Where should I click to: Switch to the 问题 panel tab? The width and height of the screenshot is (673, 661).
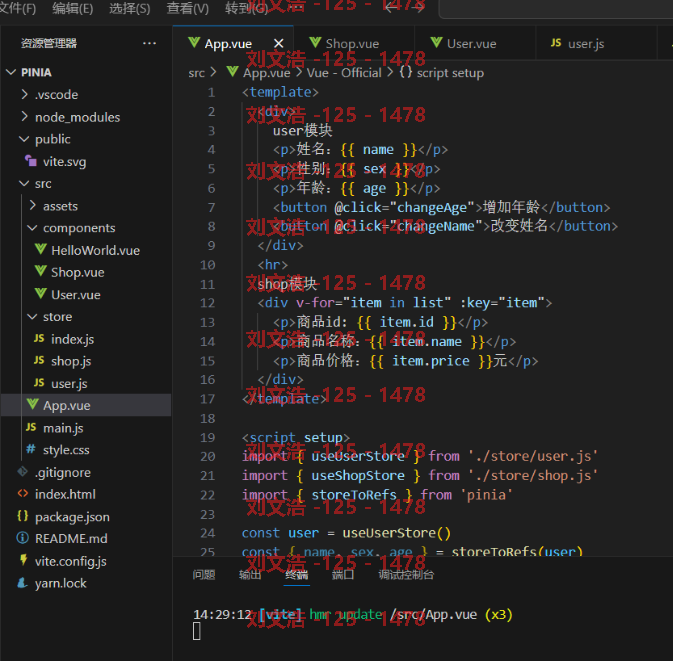click(x=204, y=574)
